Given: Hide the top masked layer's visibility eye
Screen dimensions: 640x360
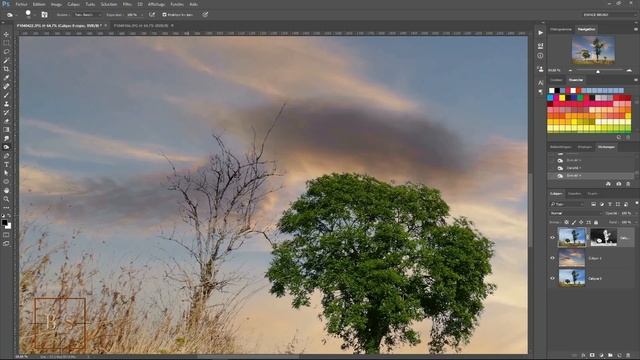Looking at the screenshot, I should coord(553,237).
